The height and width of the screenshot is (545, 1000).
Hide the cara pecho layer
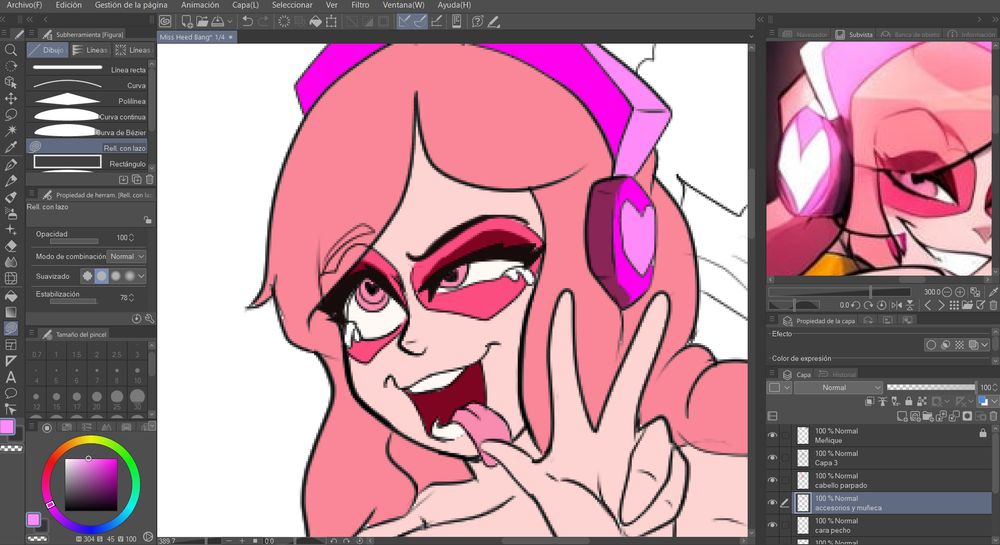point(772,525)
